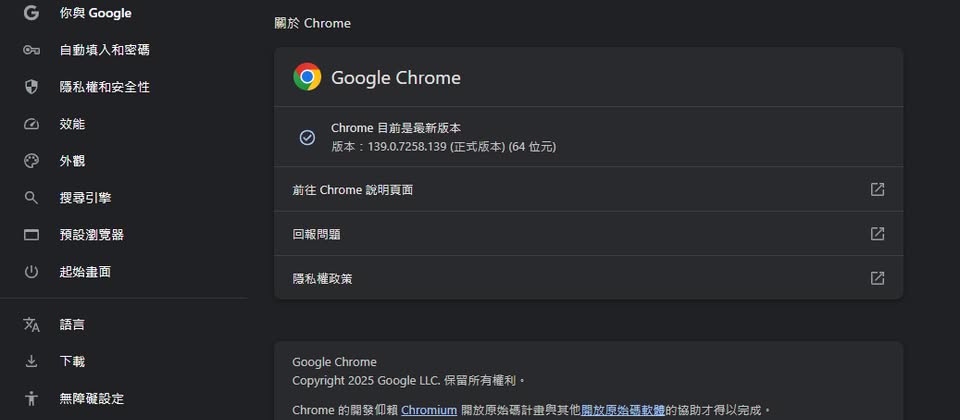Image resolution: width=960 pixels, height=420 pixels.
Task: Select 隱私權和安全性 in the settings menu
Action: [104, 87]
